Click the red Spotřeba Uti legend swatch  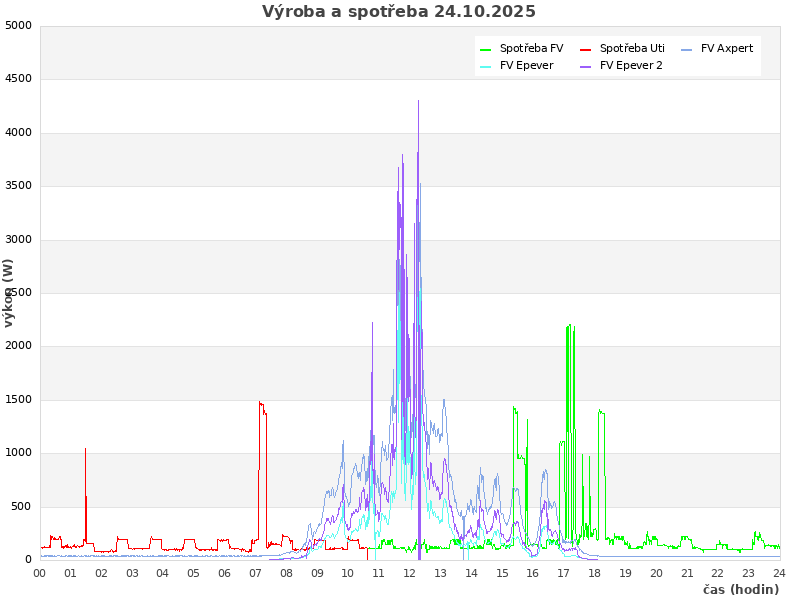point(586,49)
